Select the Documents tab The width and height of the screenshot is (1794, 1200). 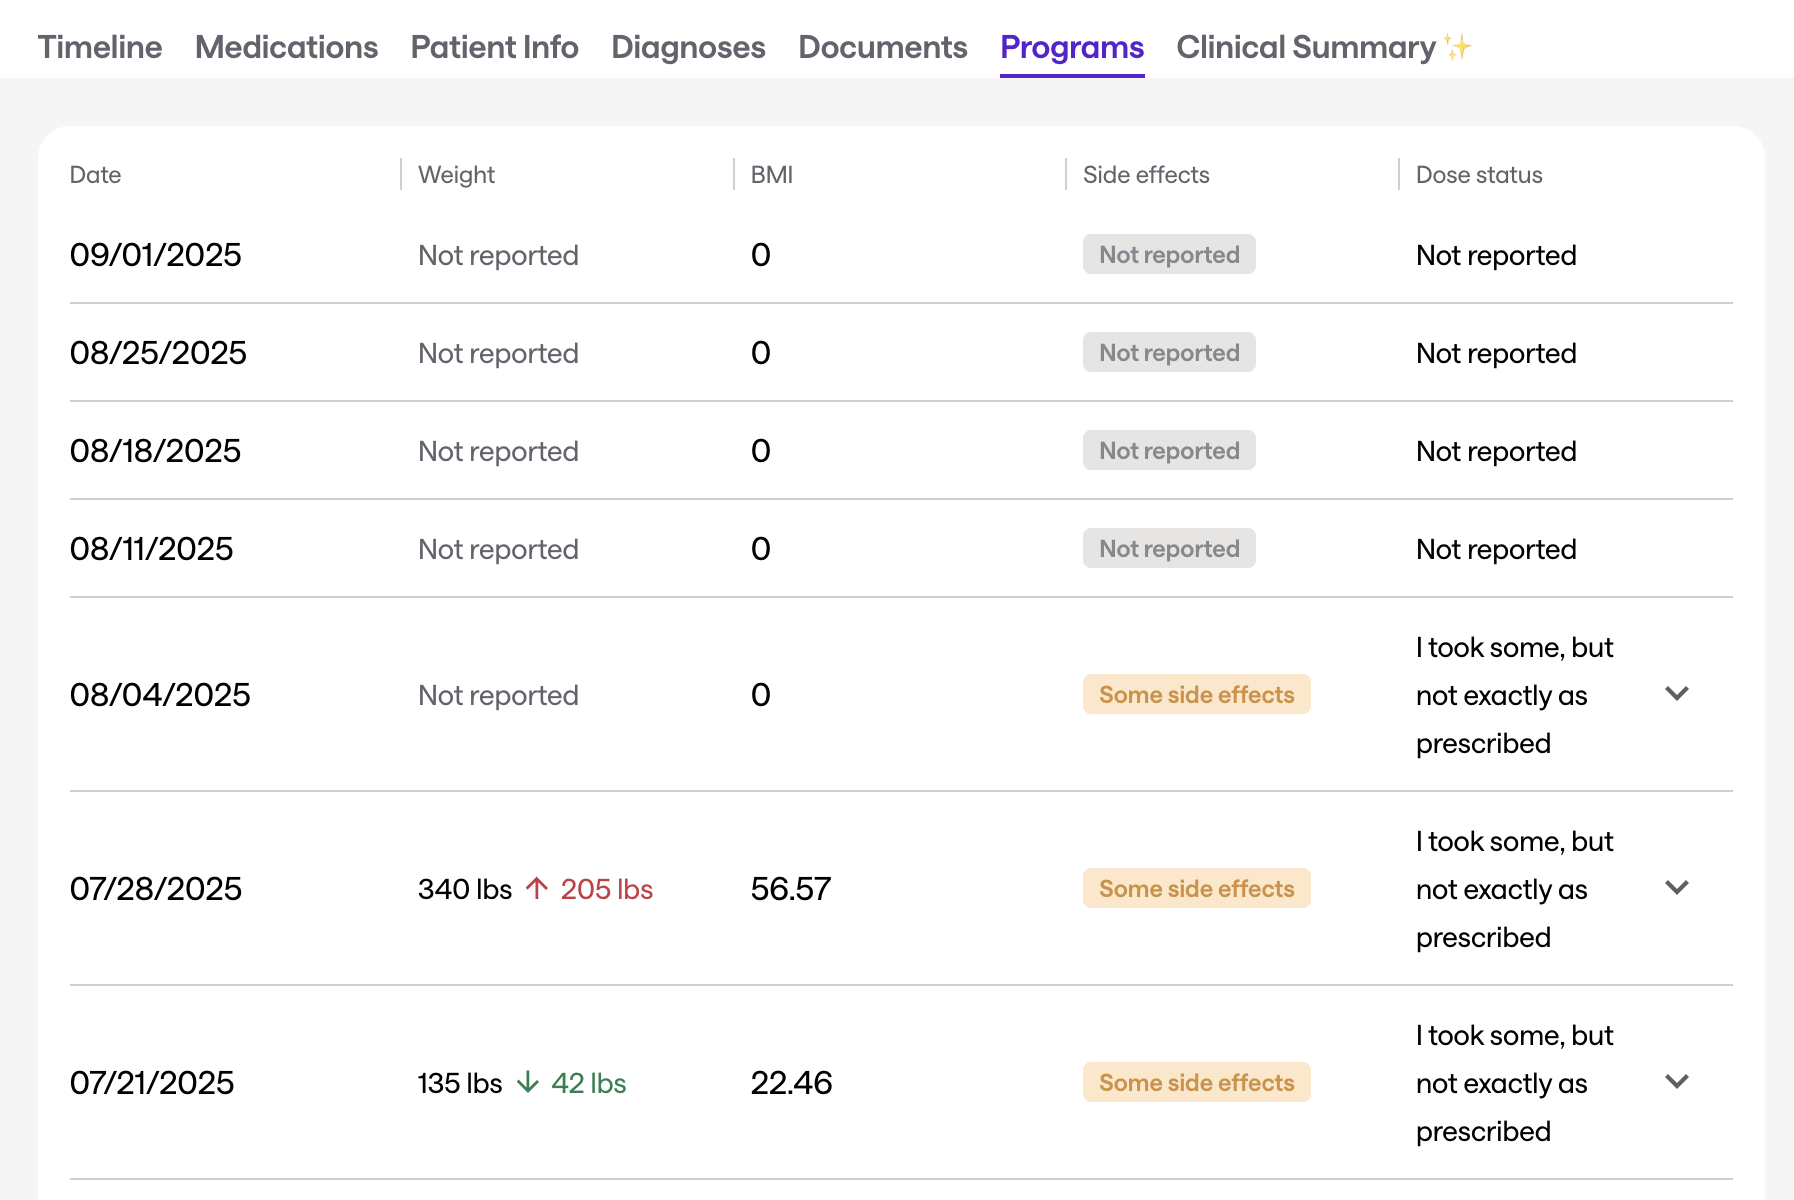tap(882, 47)
